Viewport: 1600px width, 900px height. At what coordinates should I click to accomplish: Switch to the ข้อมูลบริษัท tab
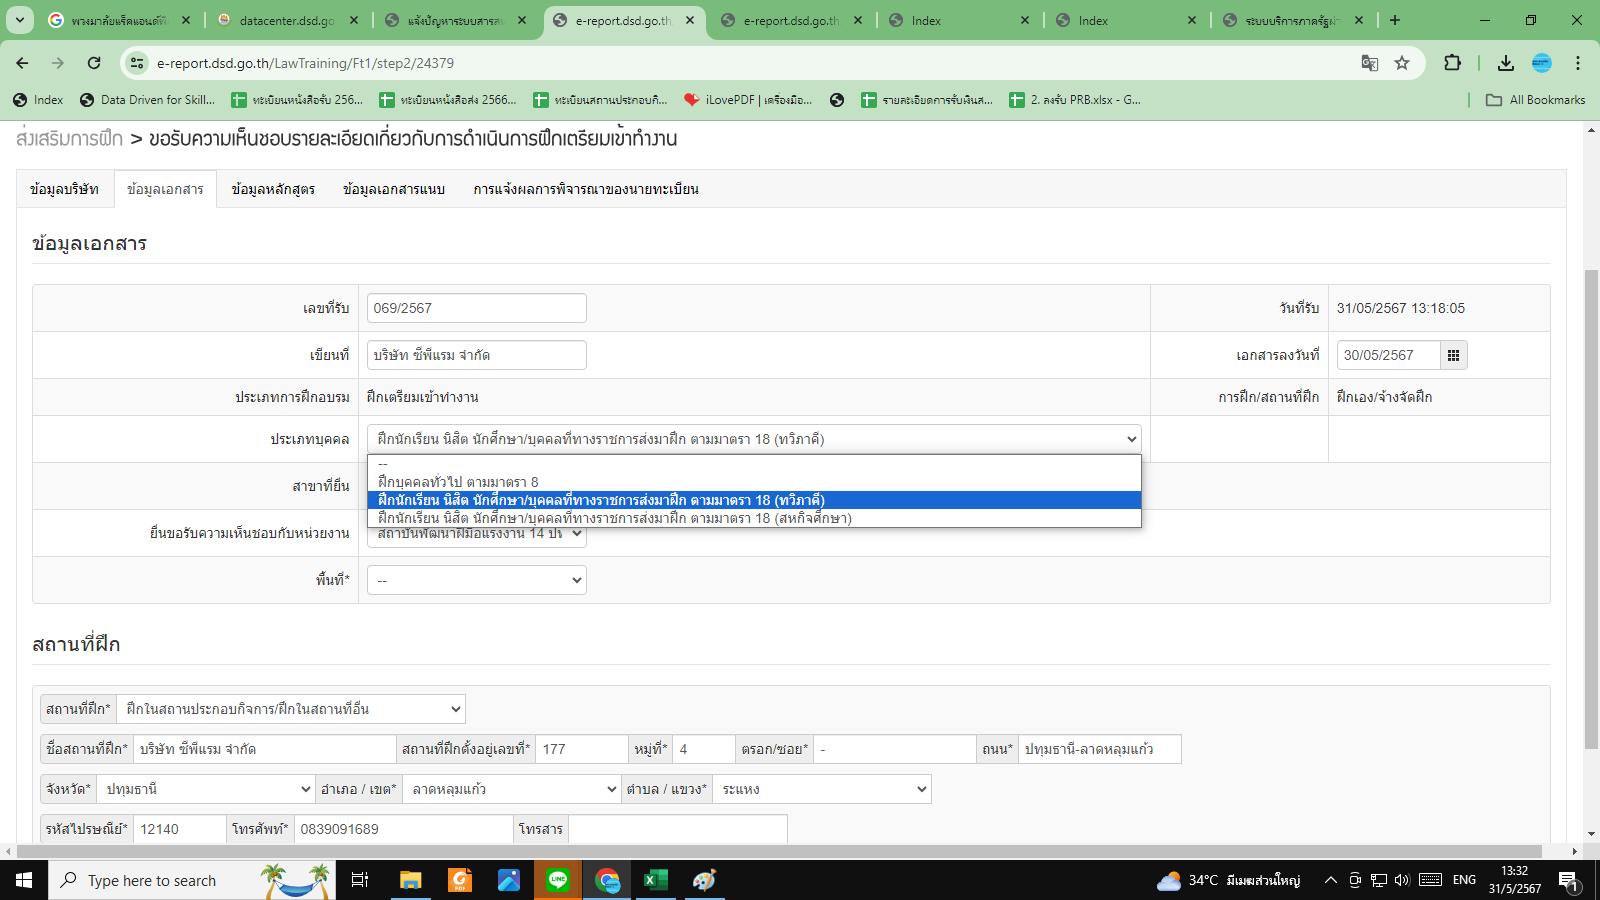(x=64, y=189)
